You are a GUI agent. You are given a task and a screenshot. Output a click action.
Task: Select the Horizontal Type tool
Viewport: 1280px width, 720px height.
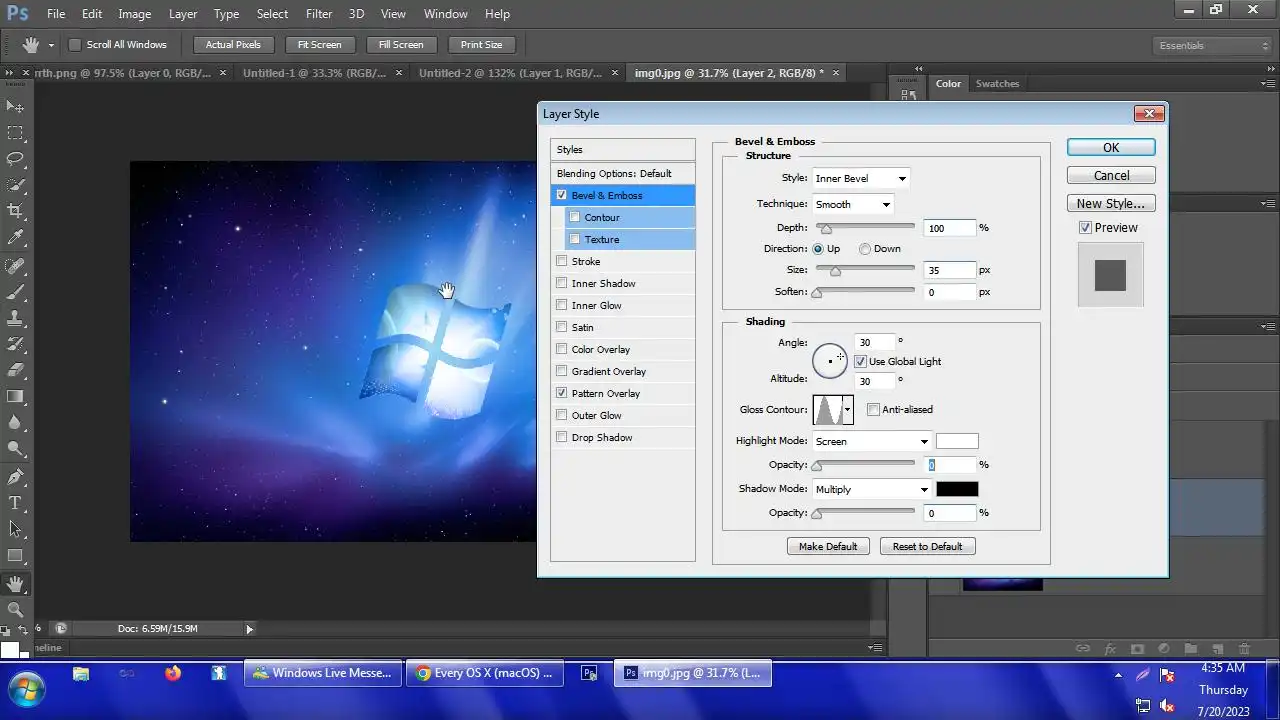[15, 503]
